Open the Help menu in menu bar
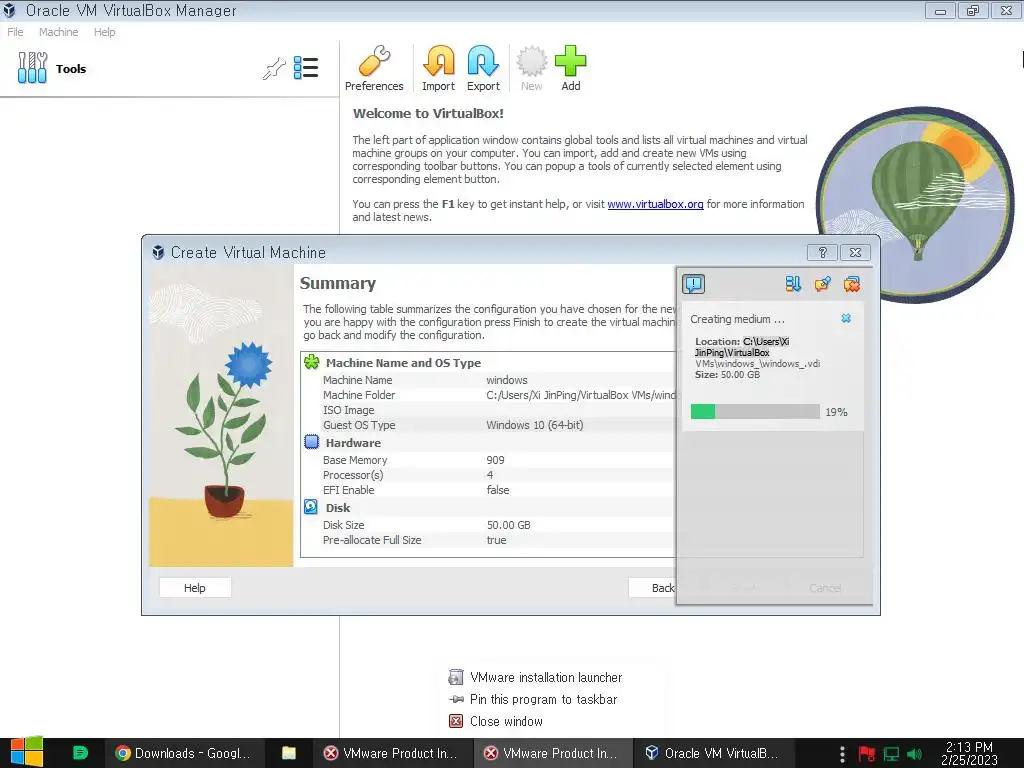 click(x=104, y=32)
